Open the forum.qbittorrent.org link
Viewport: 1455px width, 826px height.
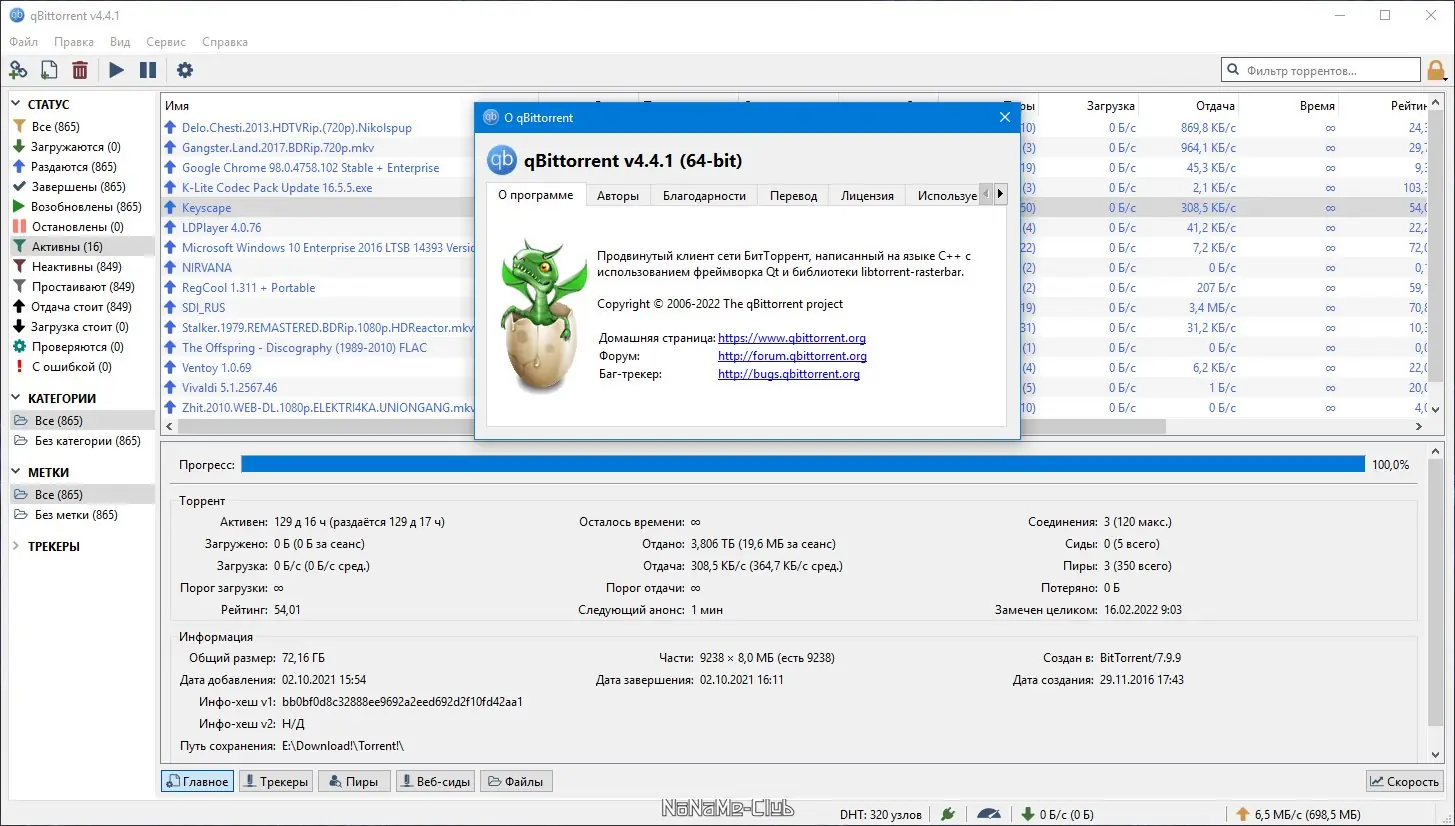click(792, 356)
